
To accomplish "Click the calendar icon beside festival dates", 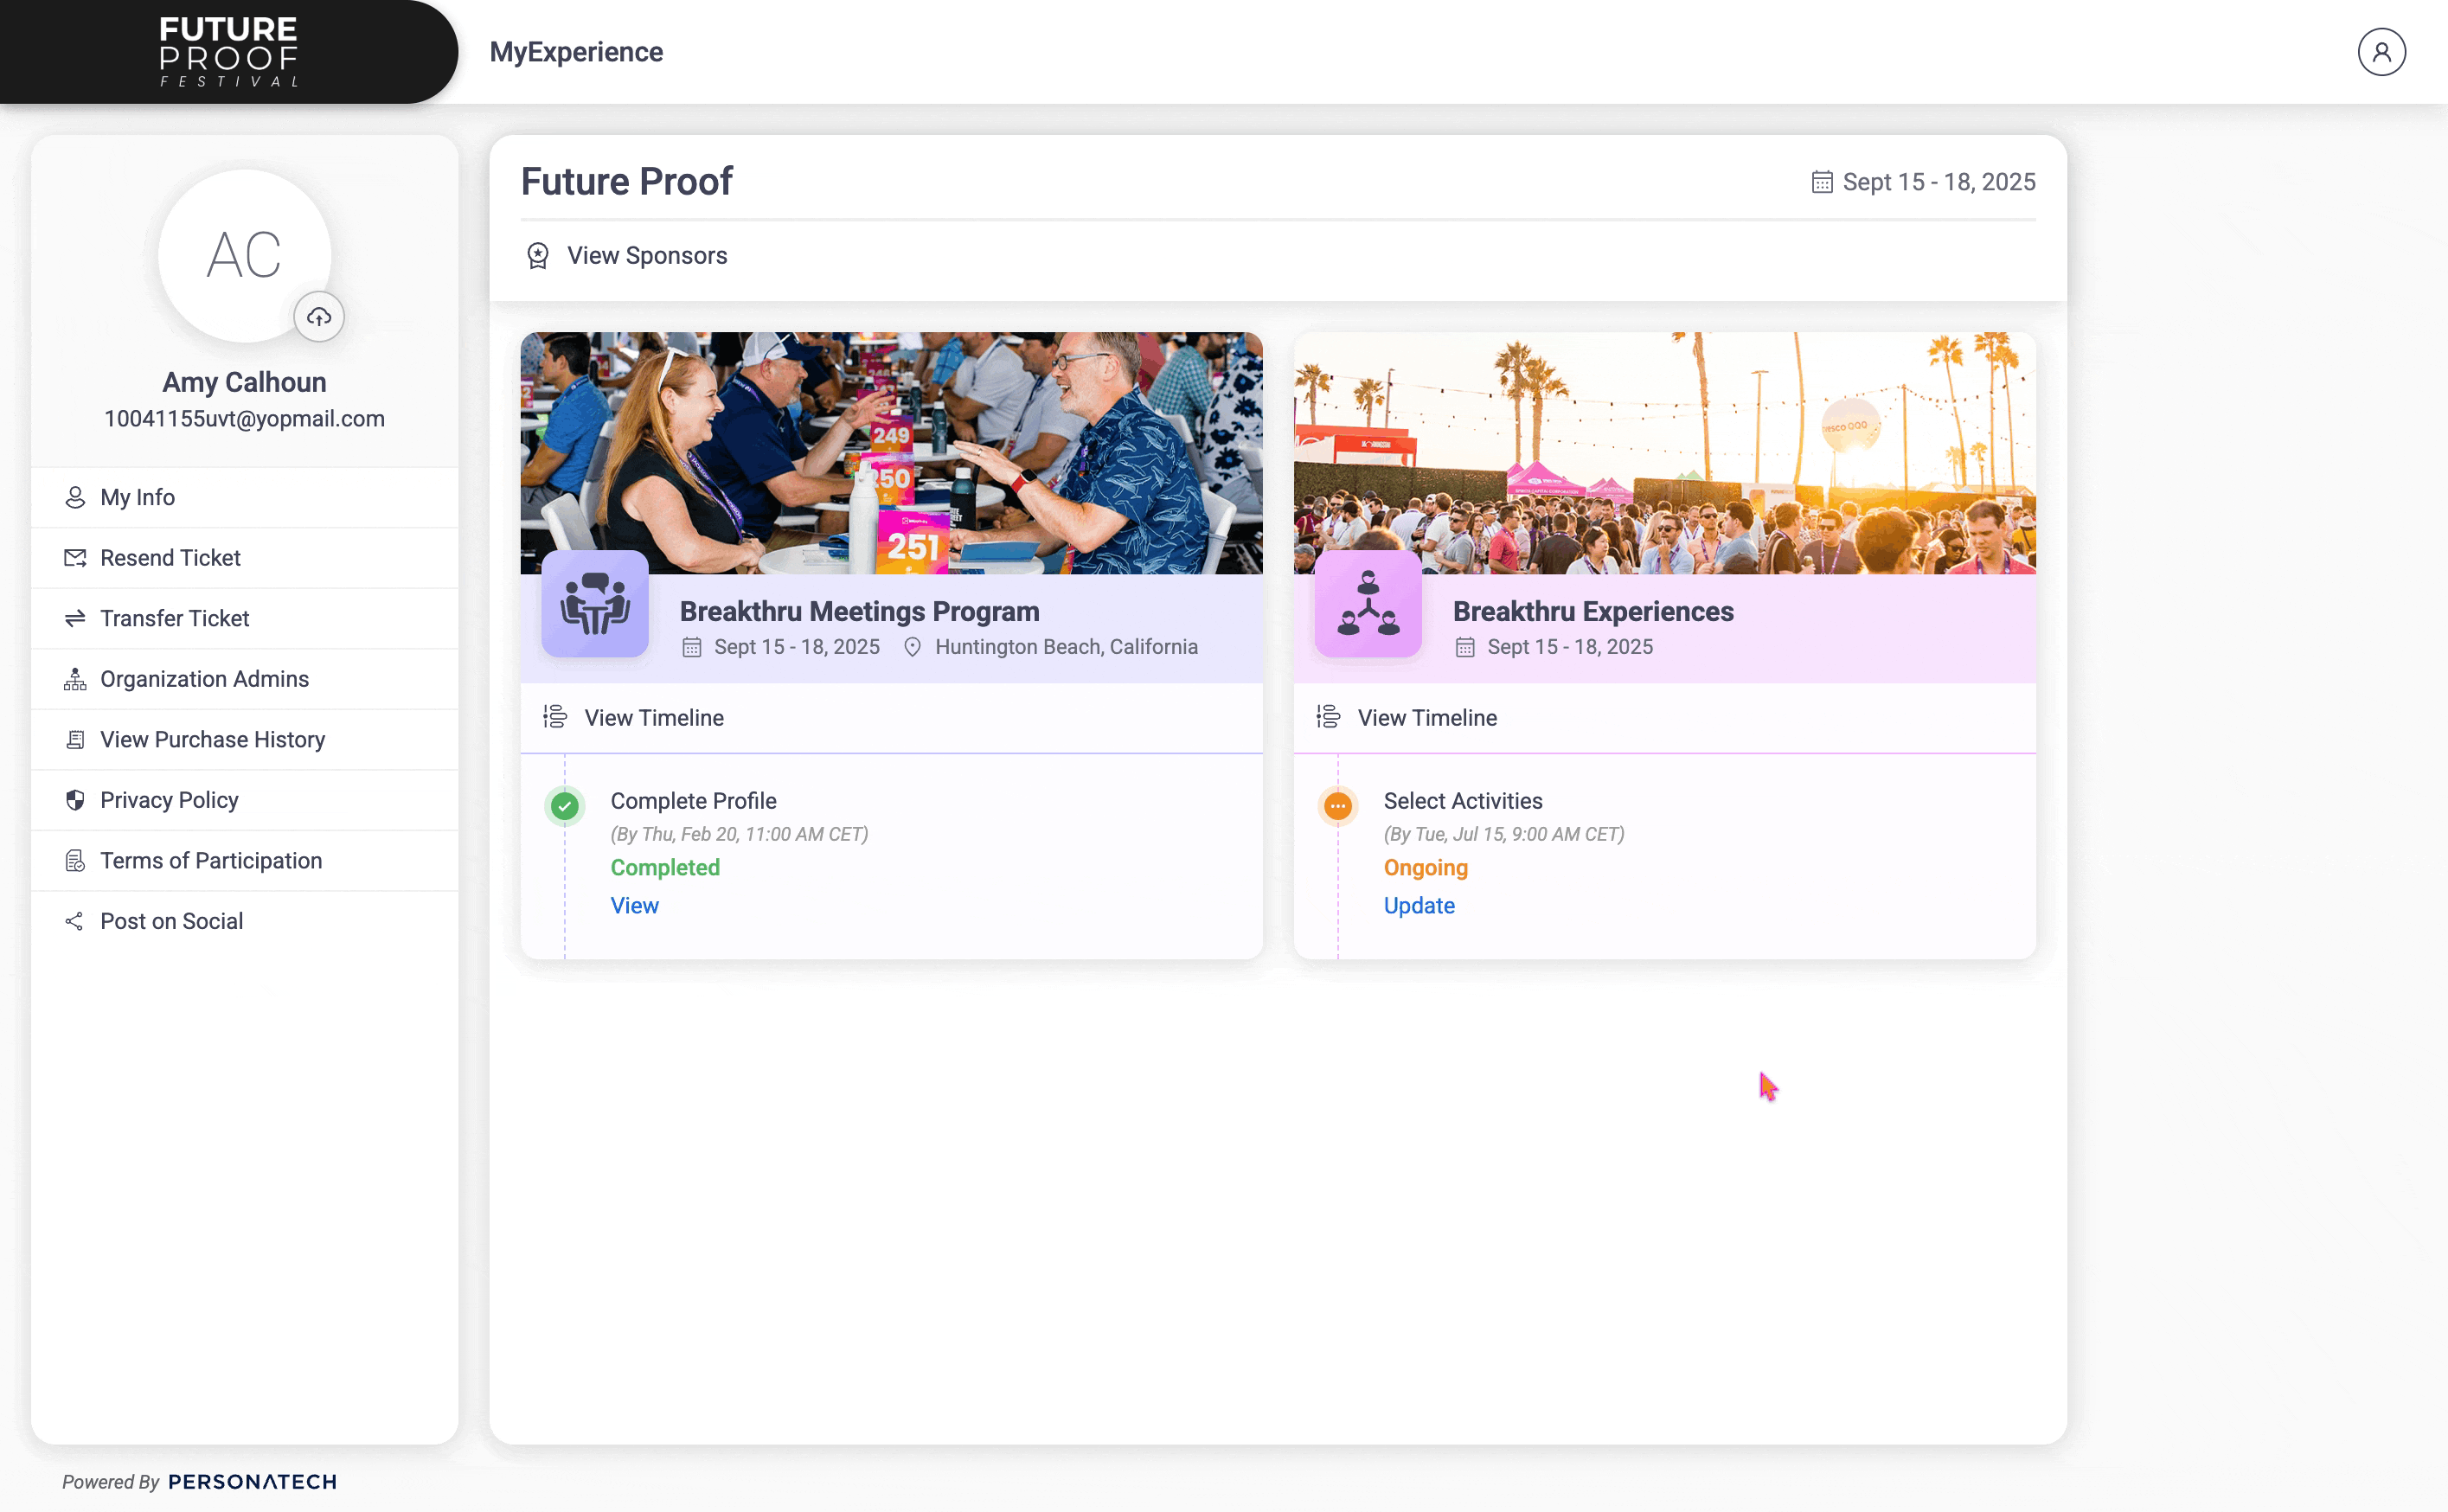I will pyautogui.click(x=1822, y=182).
